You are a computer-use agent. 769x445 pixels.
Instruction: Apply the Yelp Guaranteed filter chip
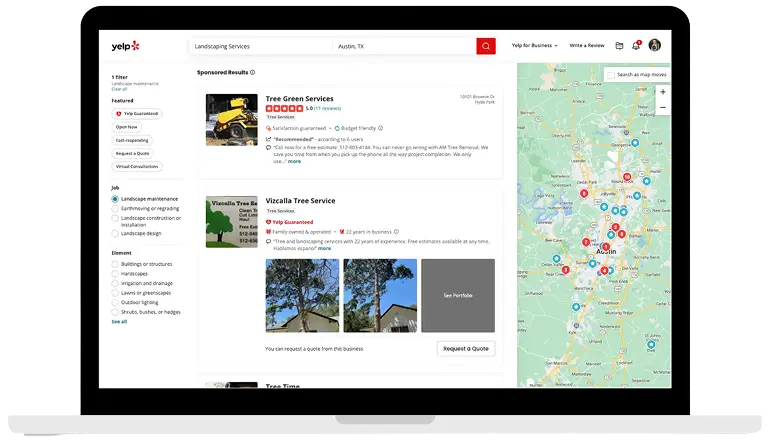(x=137, y=114)
